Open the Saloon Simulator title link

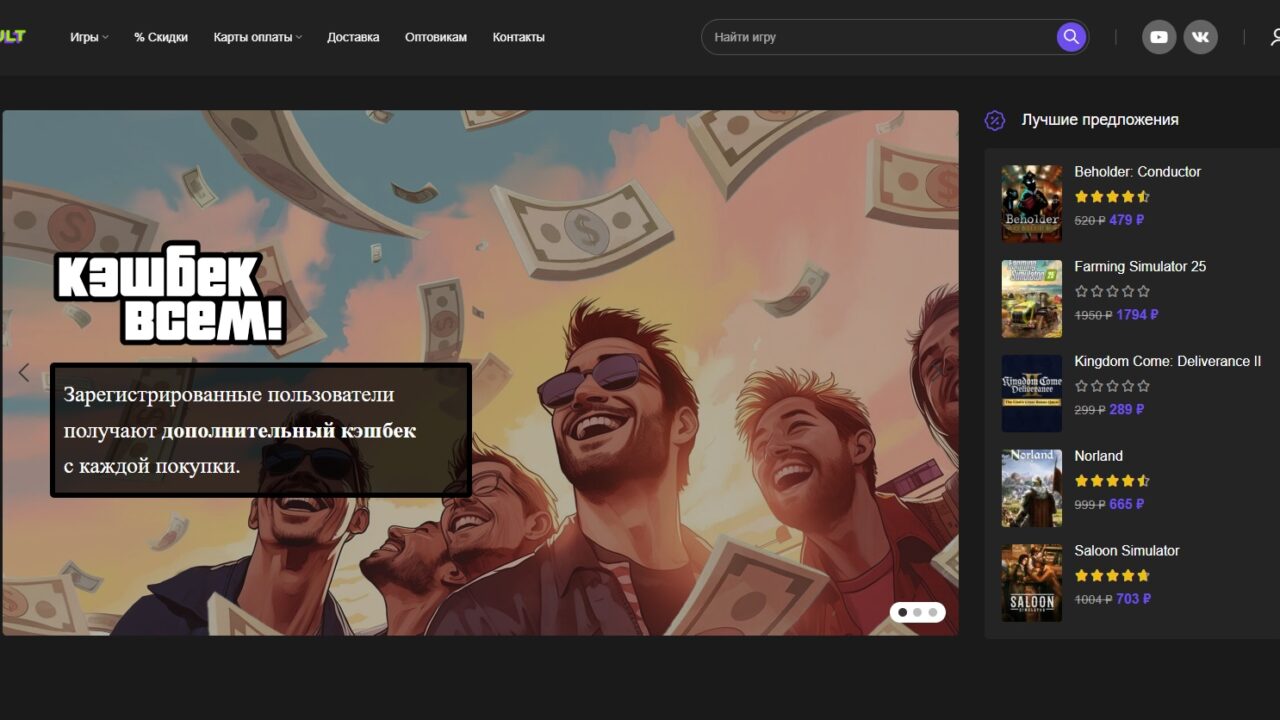[x=1126, y=551]
